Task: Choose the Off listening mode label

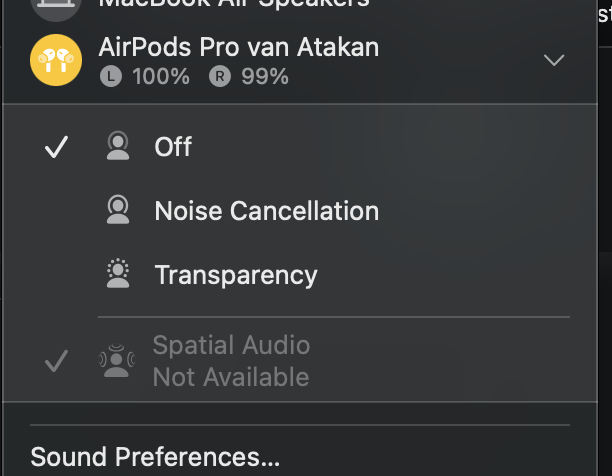Action: click(x=173, y=148)
